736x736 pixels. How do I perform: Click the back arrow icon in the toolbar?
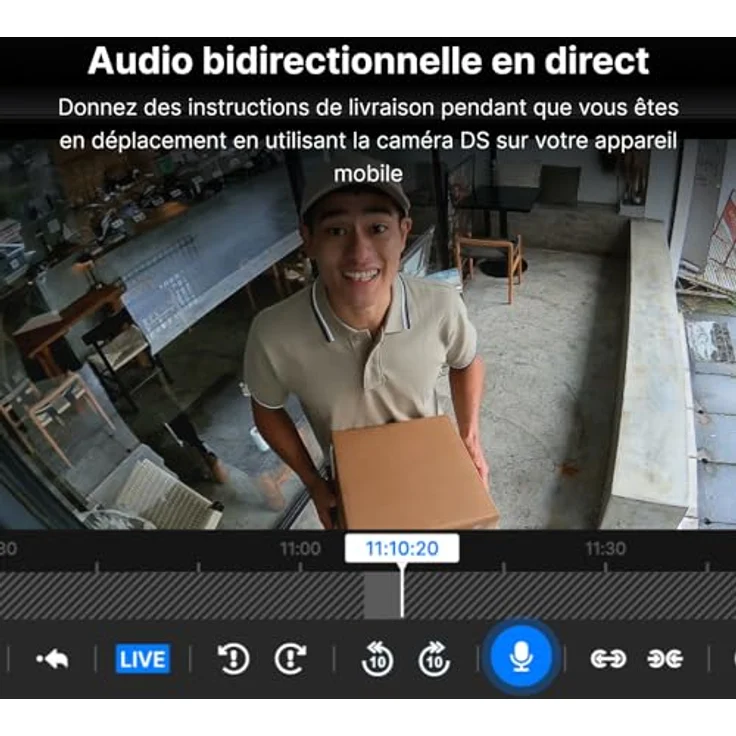pos(52,659)
